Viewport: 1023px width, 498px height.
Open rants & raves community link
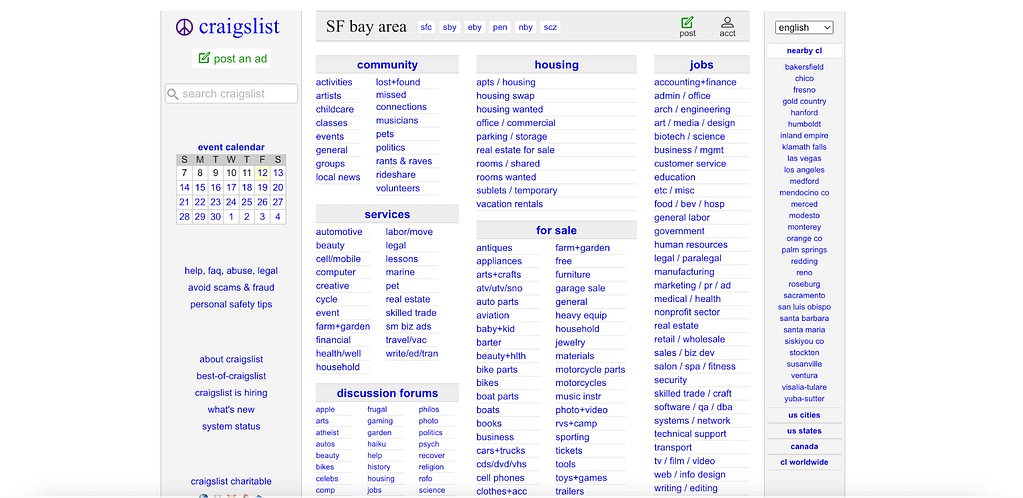tap(404, 161)
